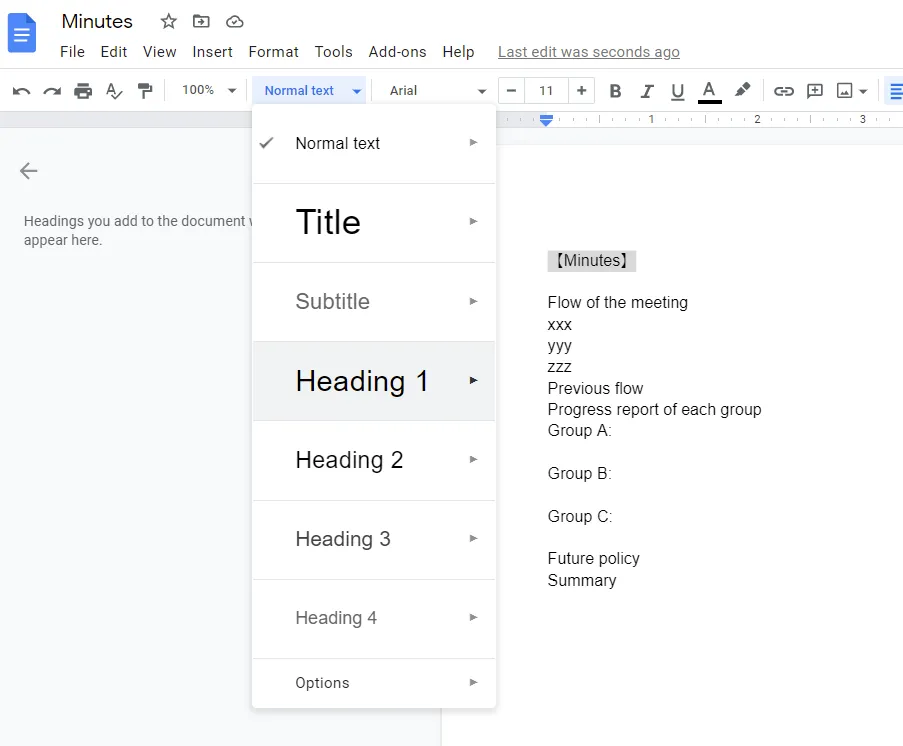
Task: Click the move to folder icon
Action: point(202,21)
